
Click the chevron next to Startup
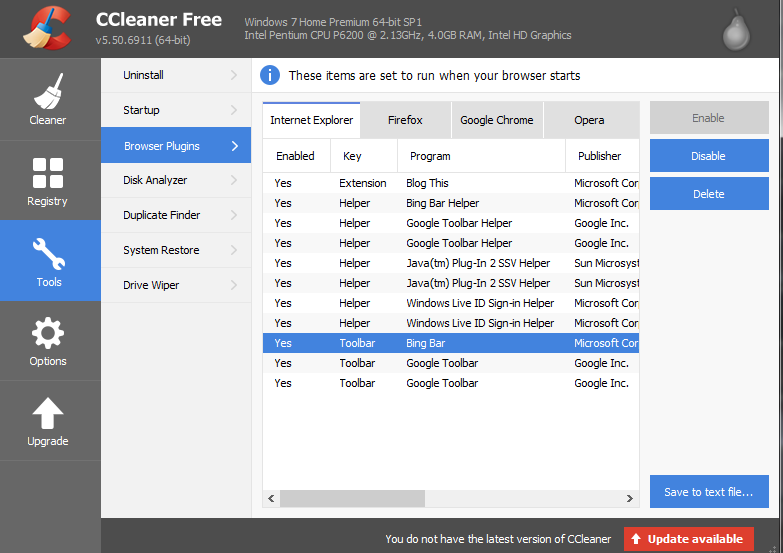(234, 110)
